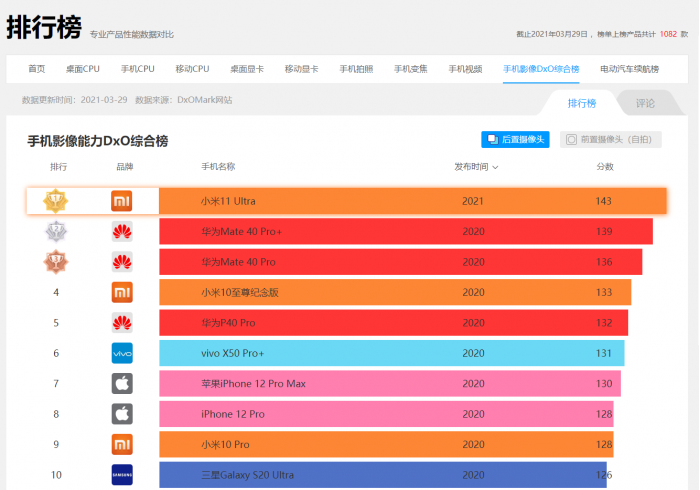Open the 小米11 Ultra phone entry

pyautogui.click(x=228, y=201)
